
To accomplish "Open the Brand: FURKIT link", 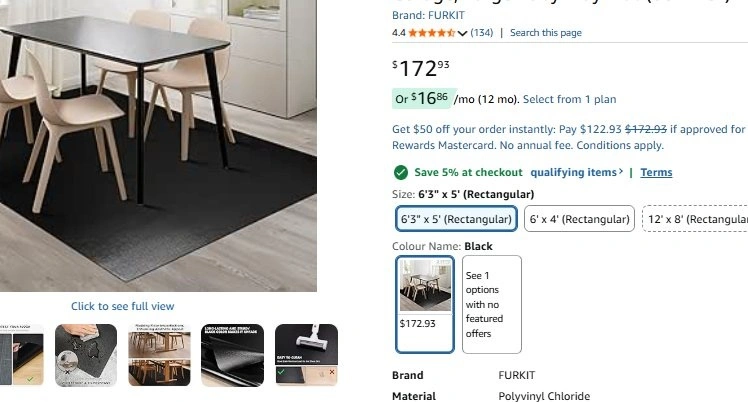I will 428,15.
